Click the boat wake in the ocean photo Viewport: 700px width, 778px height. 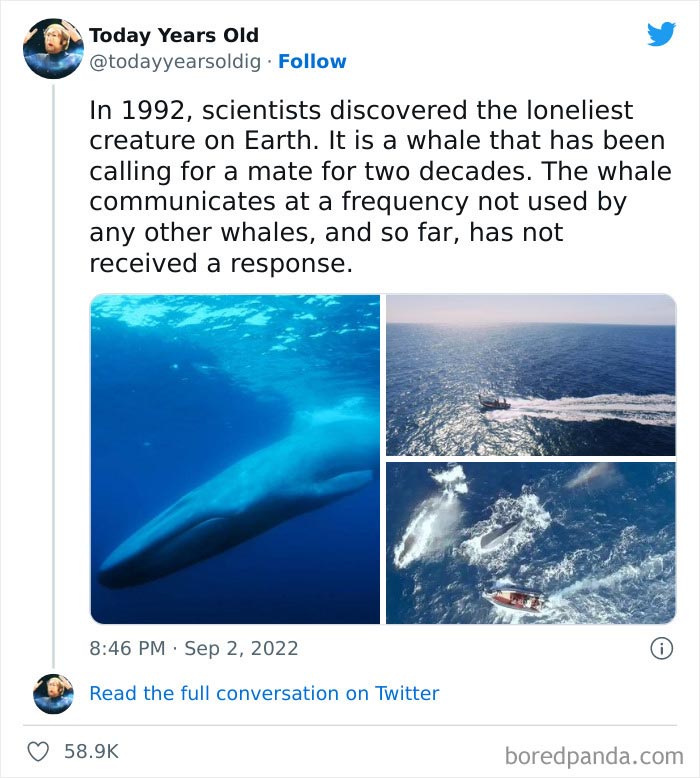tap(600, 408)
